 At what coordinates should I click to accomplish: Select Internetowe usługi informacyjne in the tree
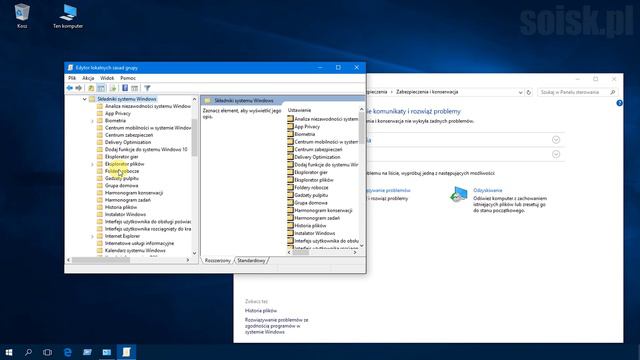click(x=139, y=243)
